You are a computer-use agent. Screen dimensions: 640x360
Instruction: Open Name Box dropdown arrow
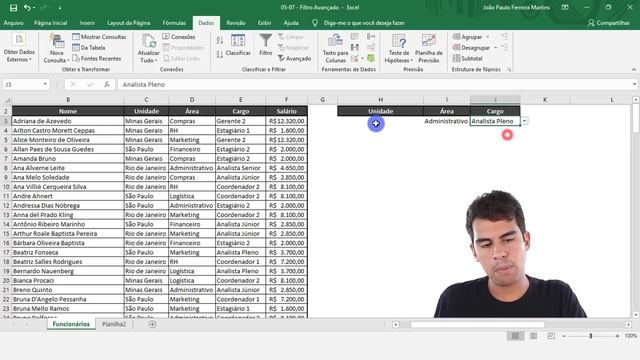45,84
